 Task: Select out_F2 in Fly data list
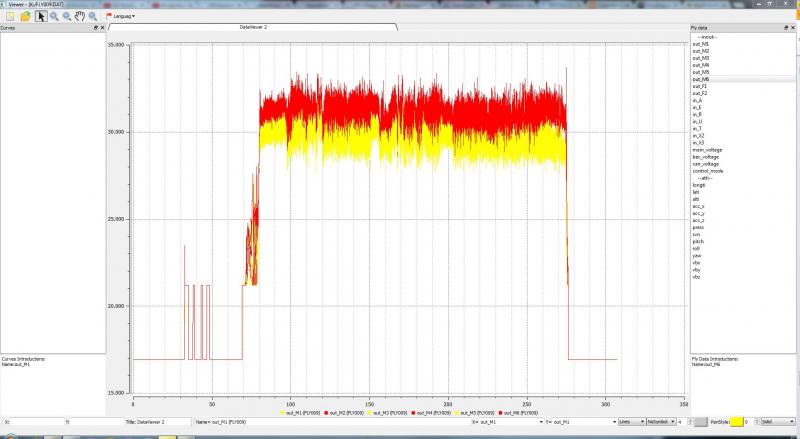(x=699, y=93)
